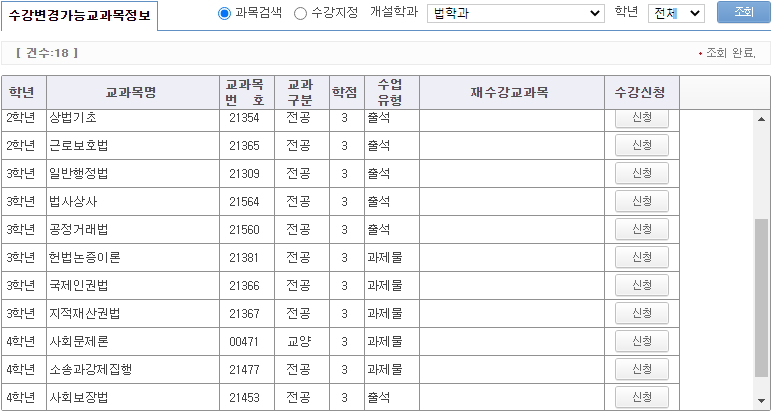Click course number 21381
This screenshot has width=772, height=413.
(244, 257)
